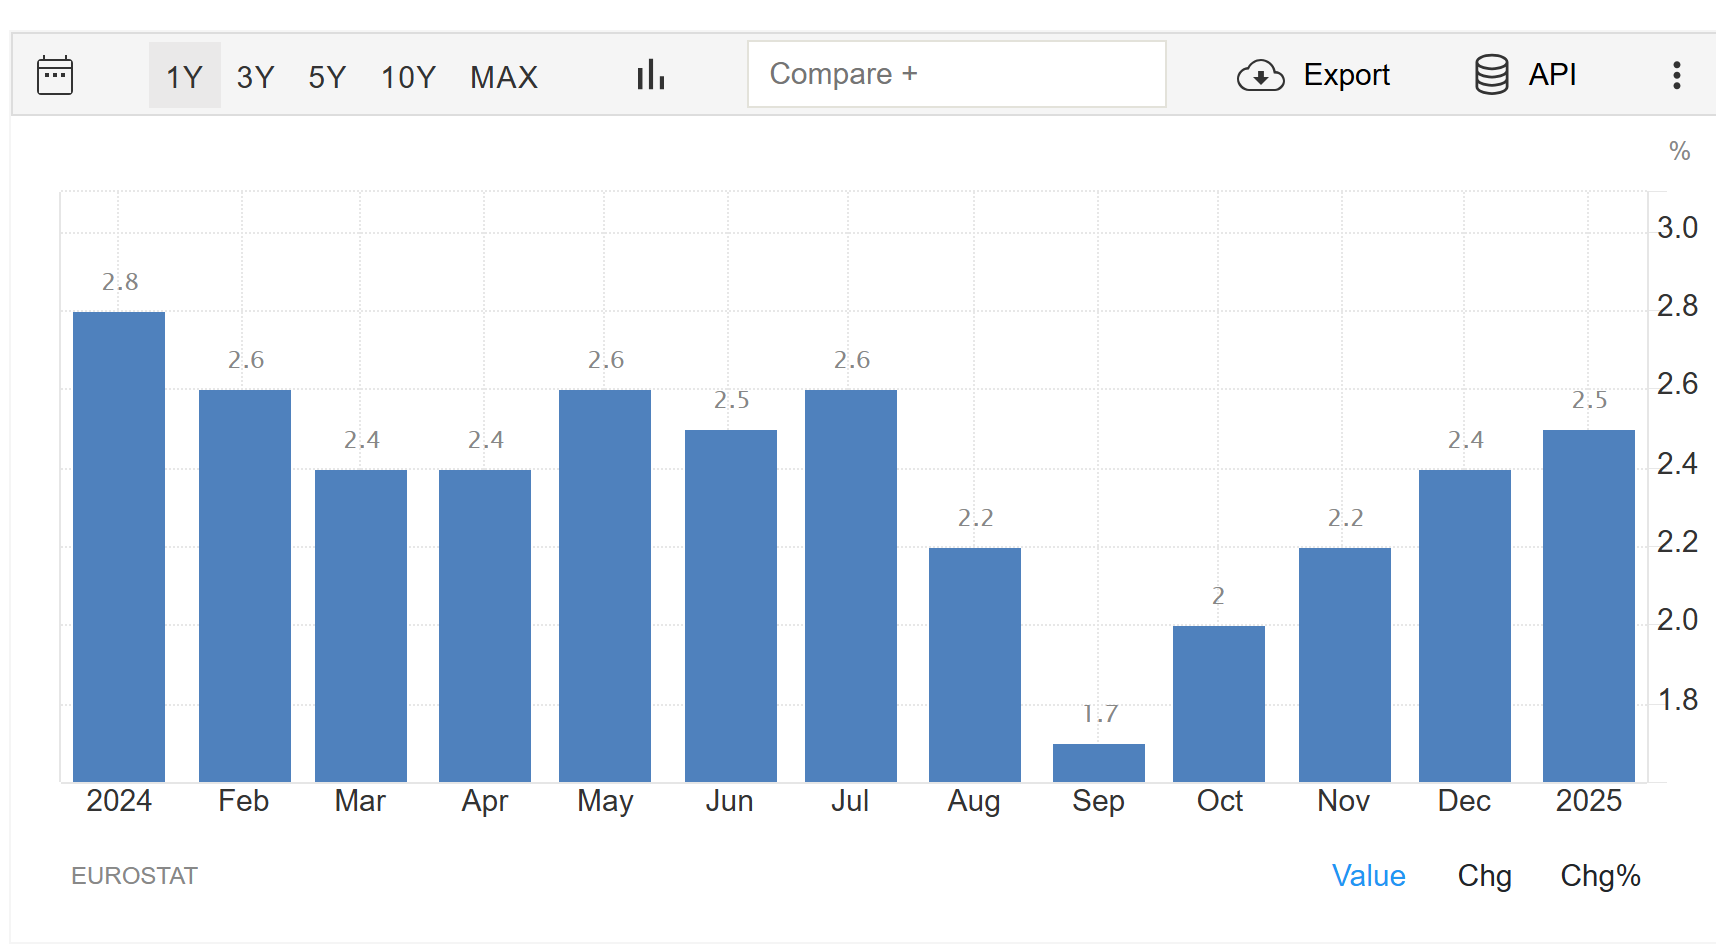Viewport: 1716px width, 946px height.
Task: Click the Export label
Action: click(1346, 75)
